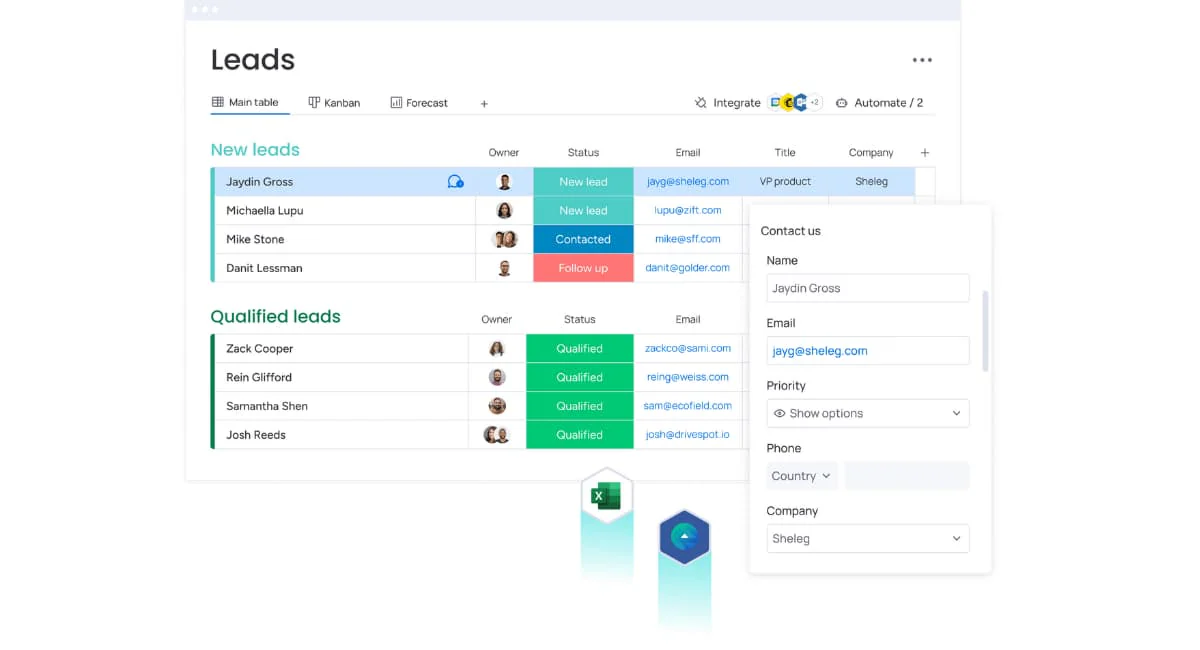This screenshot has height=650, width=1200.
Task: Open email josh@drivespot.io
Action: (688, 435)
